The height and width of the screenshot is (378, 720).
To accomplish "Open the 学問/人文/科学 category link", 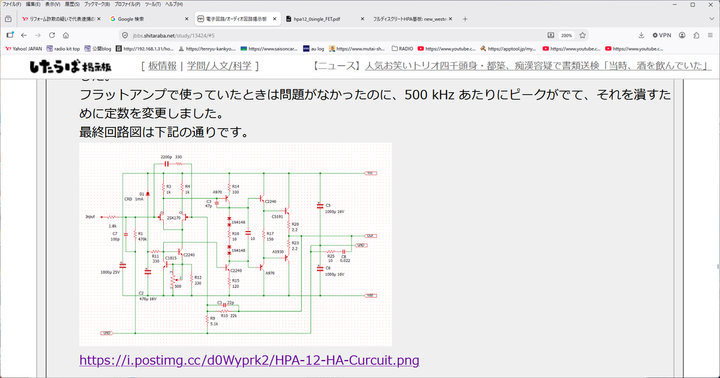I will tap(219, 66).
